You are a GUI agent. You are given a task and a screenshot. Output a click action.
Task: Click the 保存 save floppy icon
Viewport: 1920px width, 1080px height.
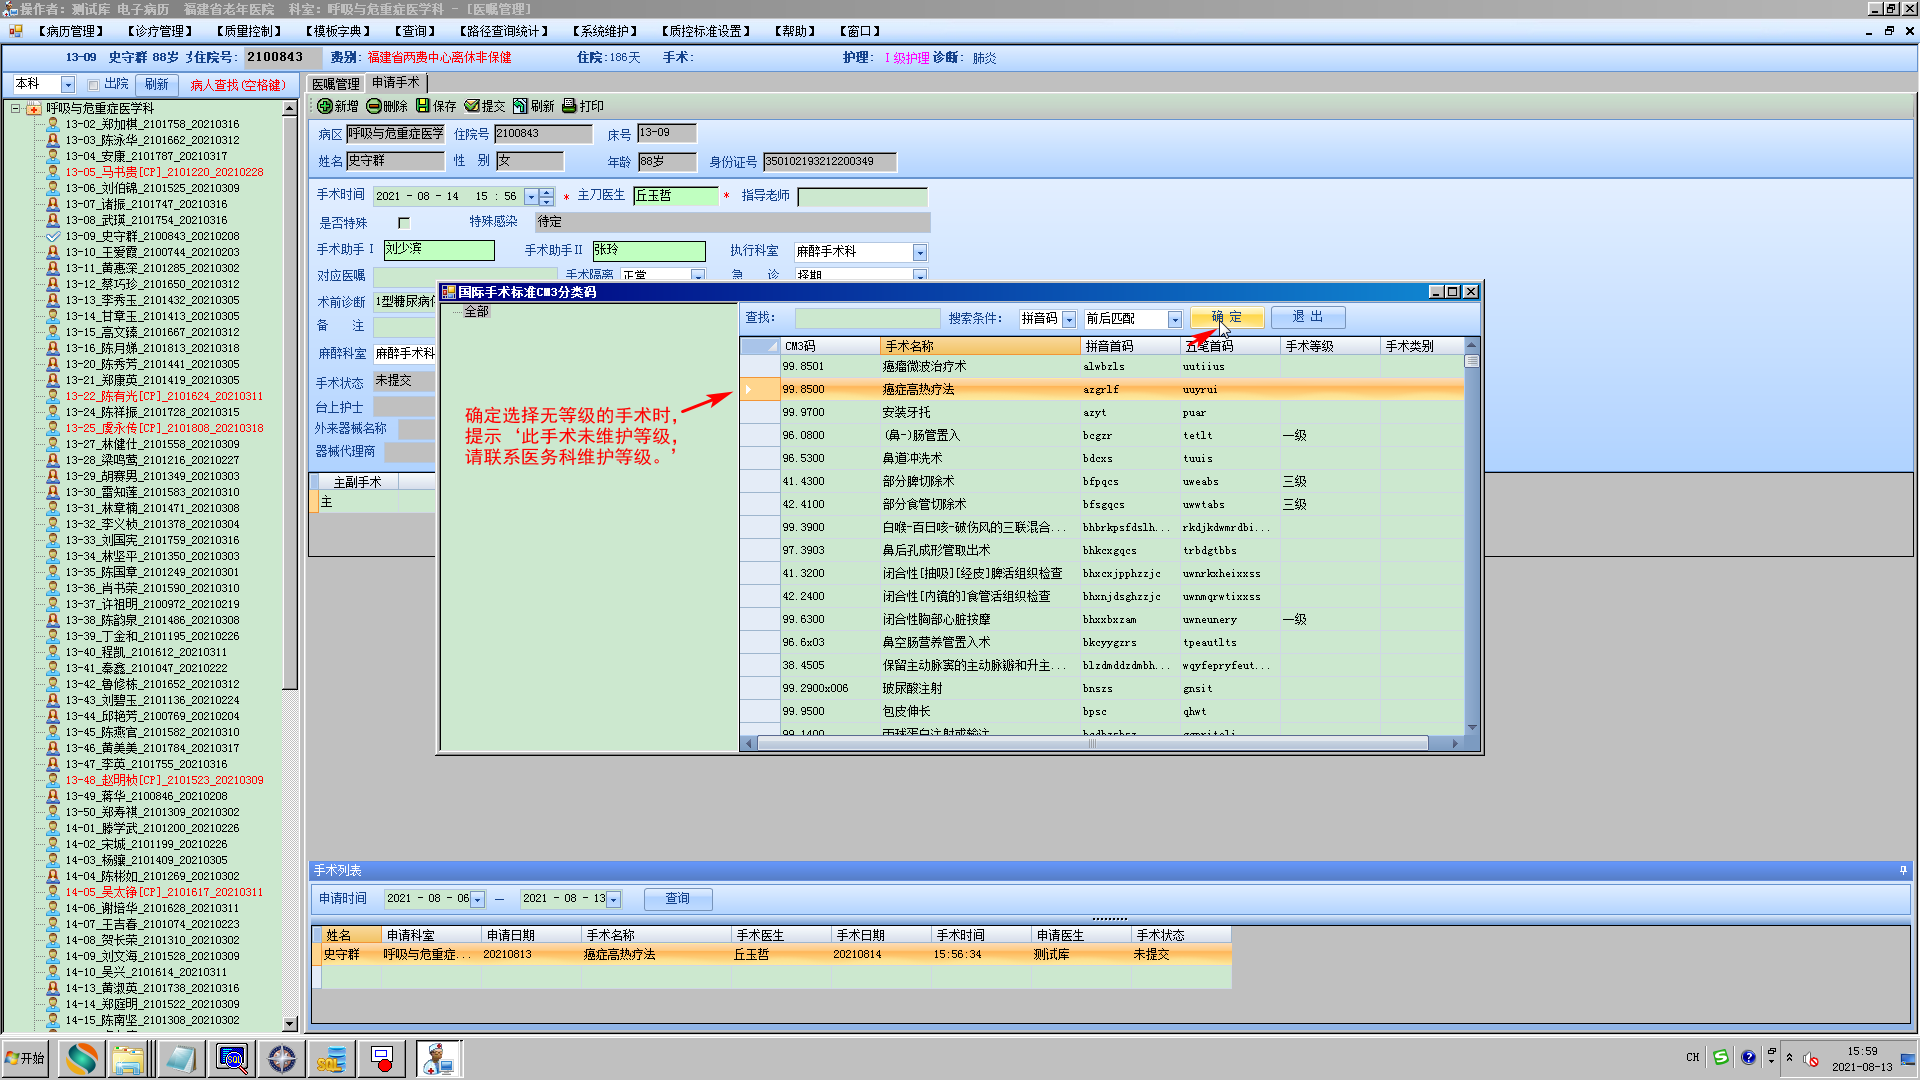point(423,106)
